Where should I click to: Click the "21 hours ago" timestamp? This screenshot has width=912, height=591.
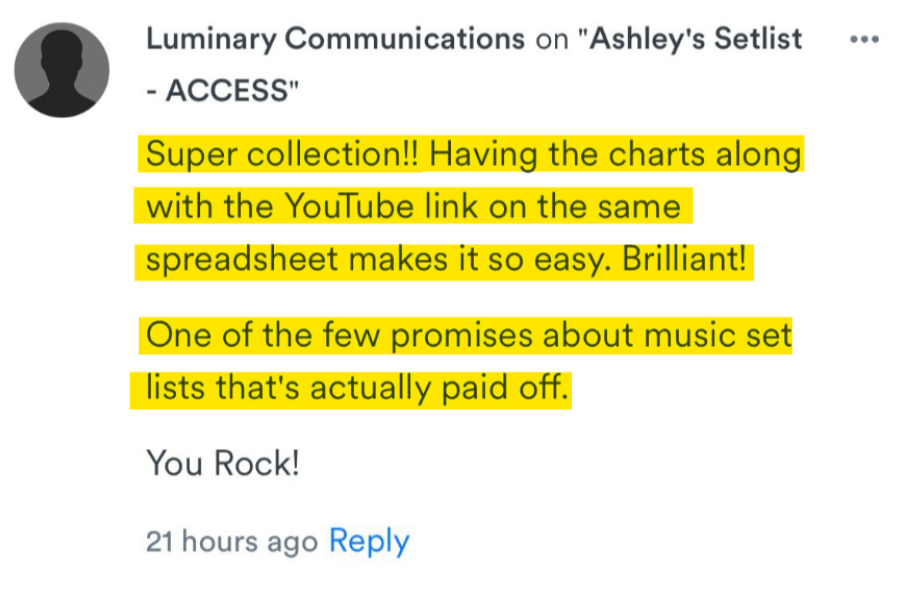(232, 542)
